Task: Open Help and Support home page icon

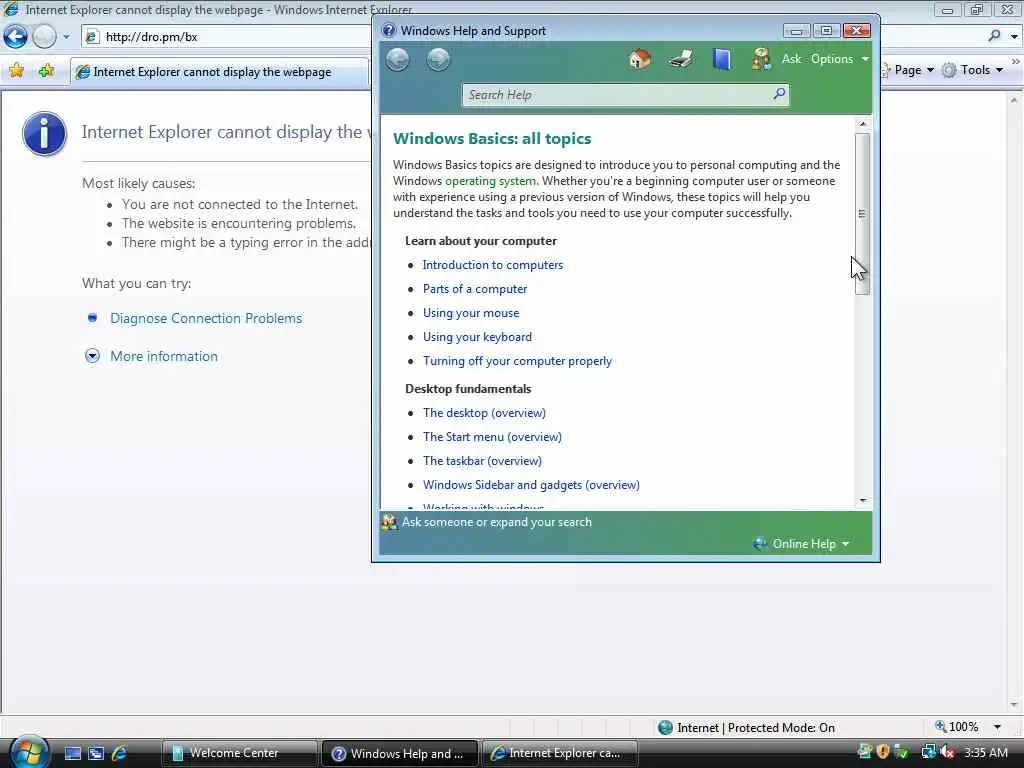Action: point(639,59)
